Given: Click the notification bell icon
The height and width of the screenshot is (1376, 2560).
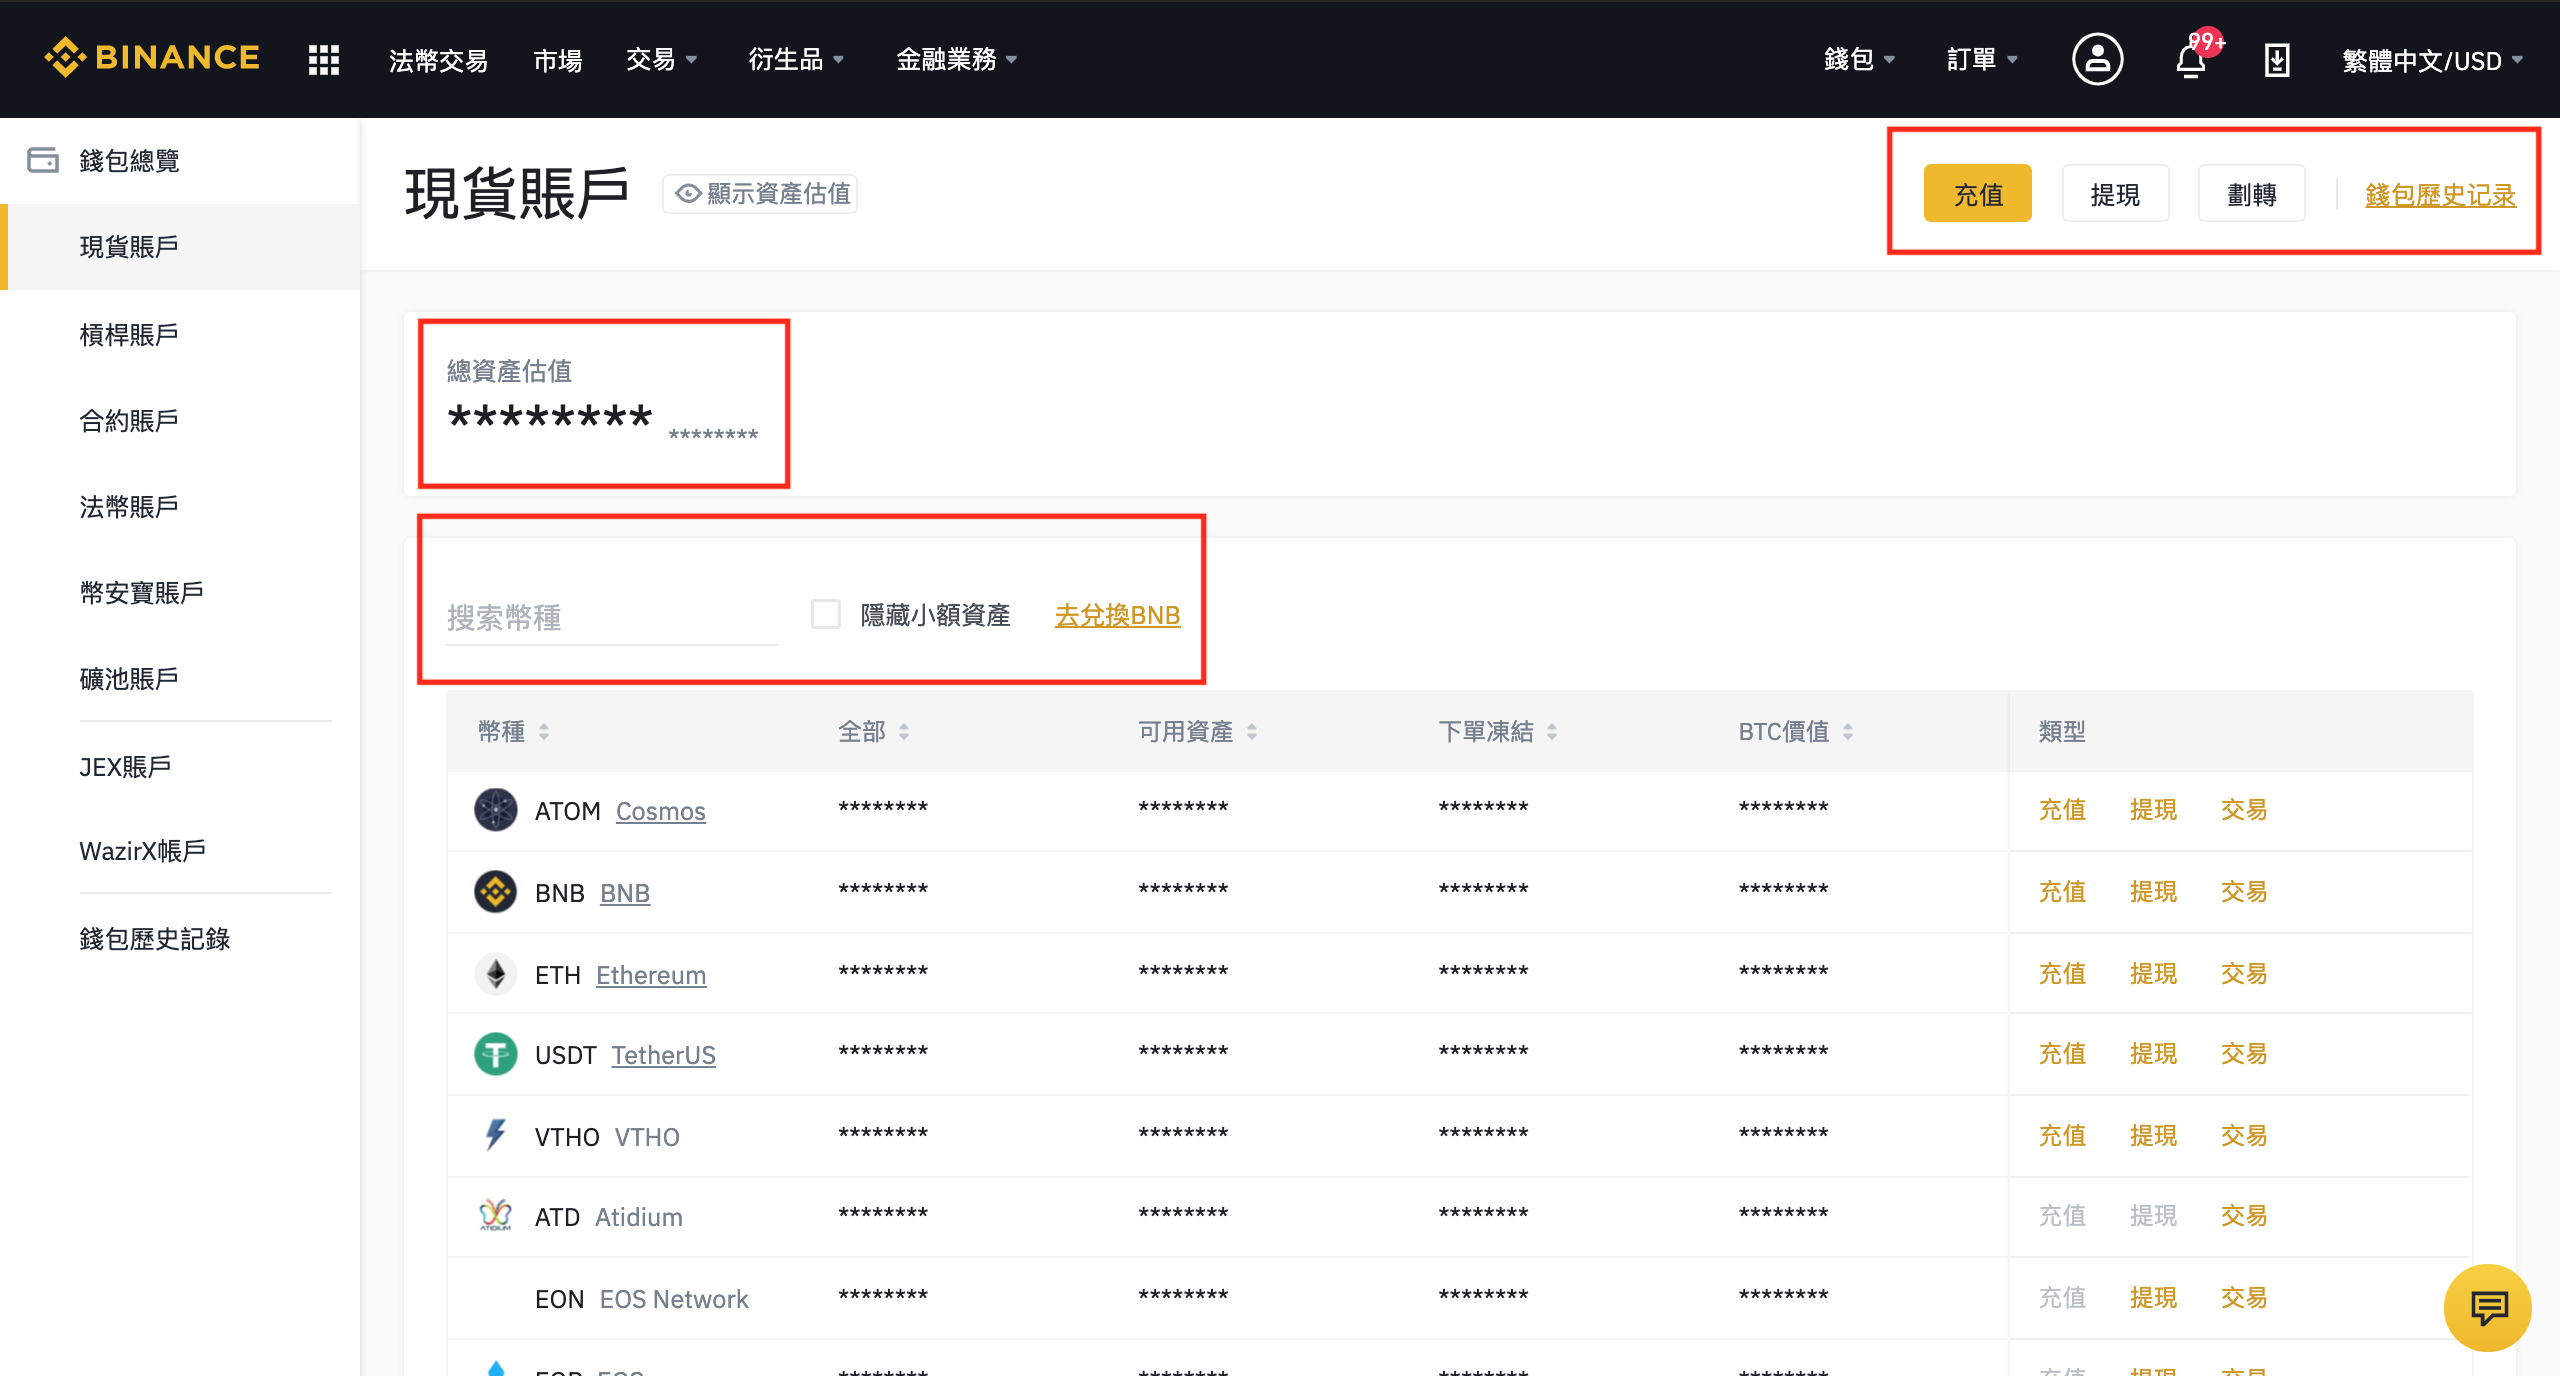Looking at the screenshot, I should click(x=2192, y=60).
